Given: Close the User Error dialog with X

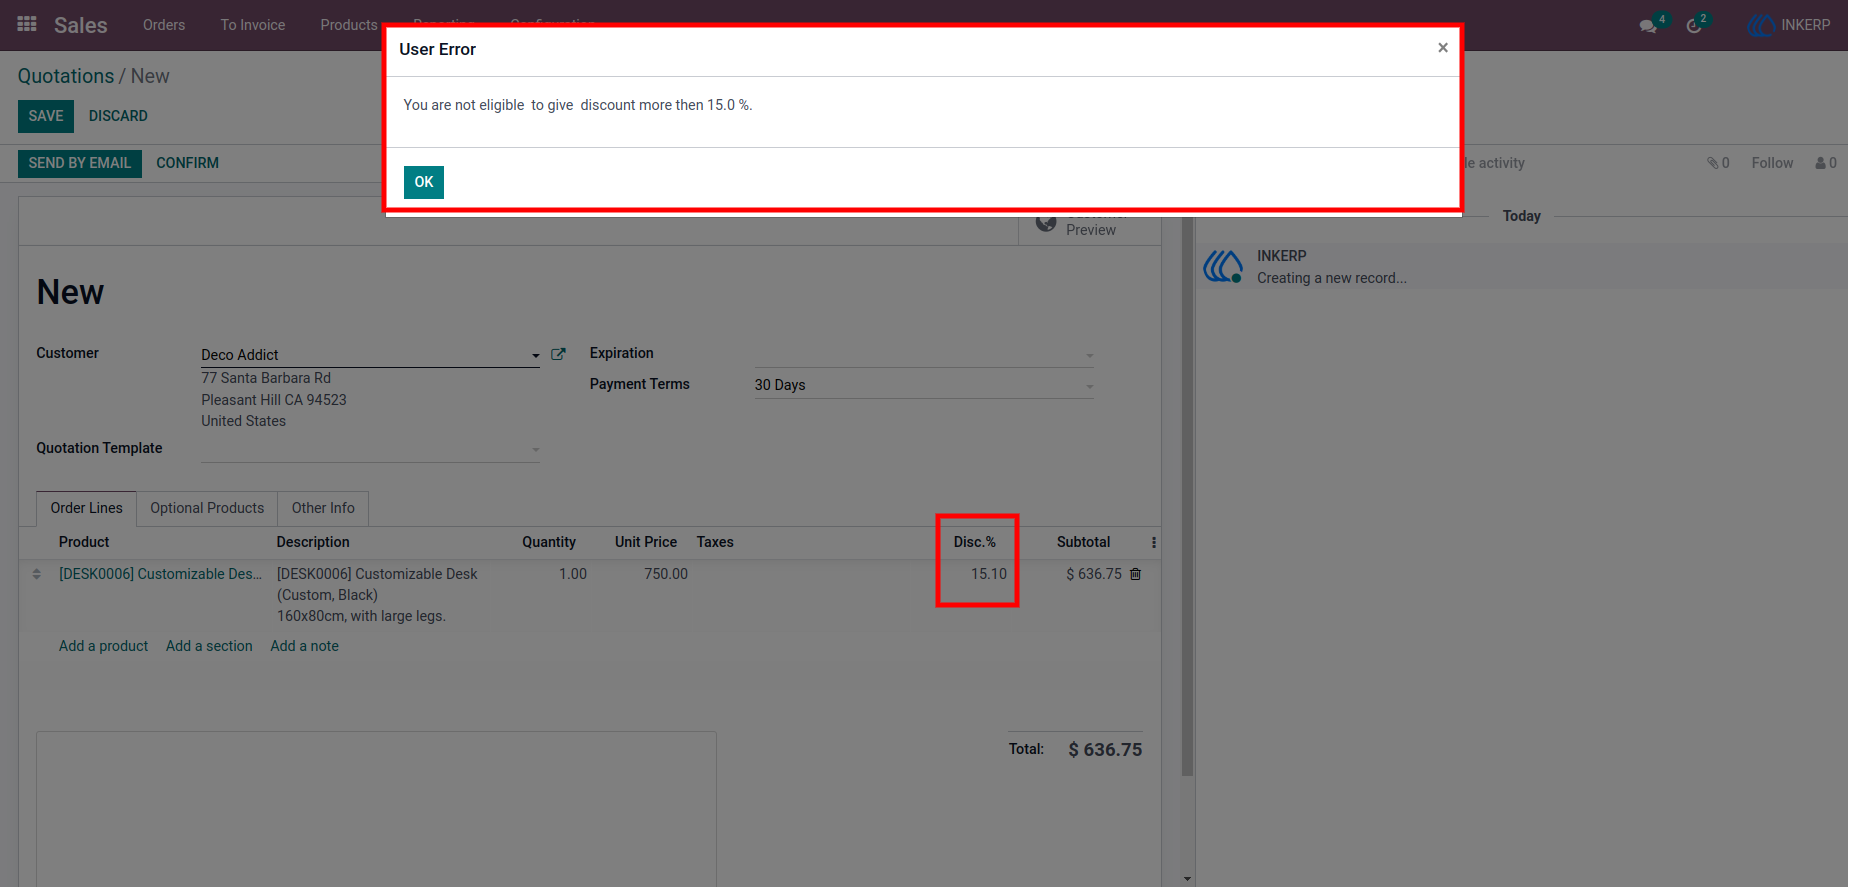Looking at the screenshot, I should 1443,48.
